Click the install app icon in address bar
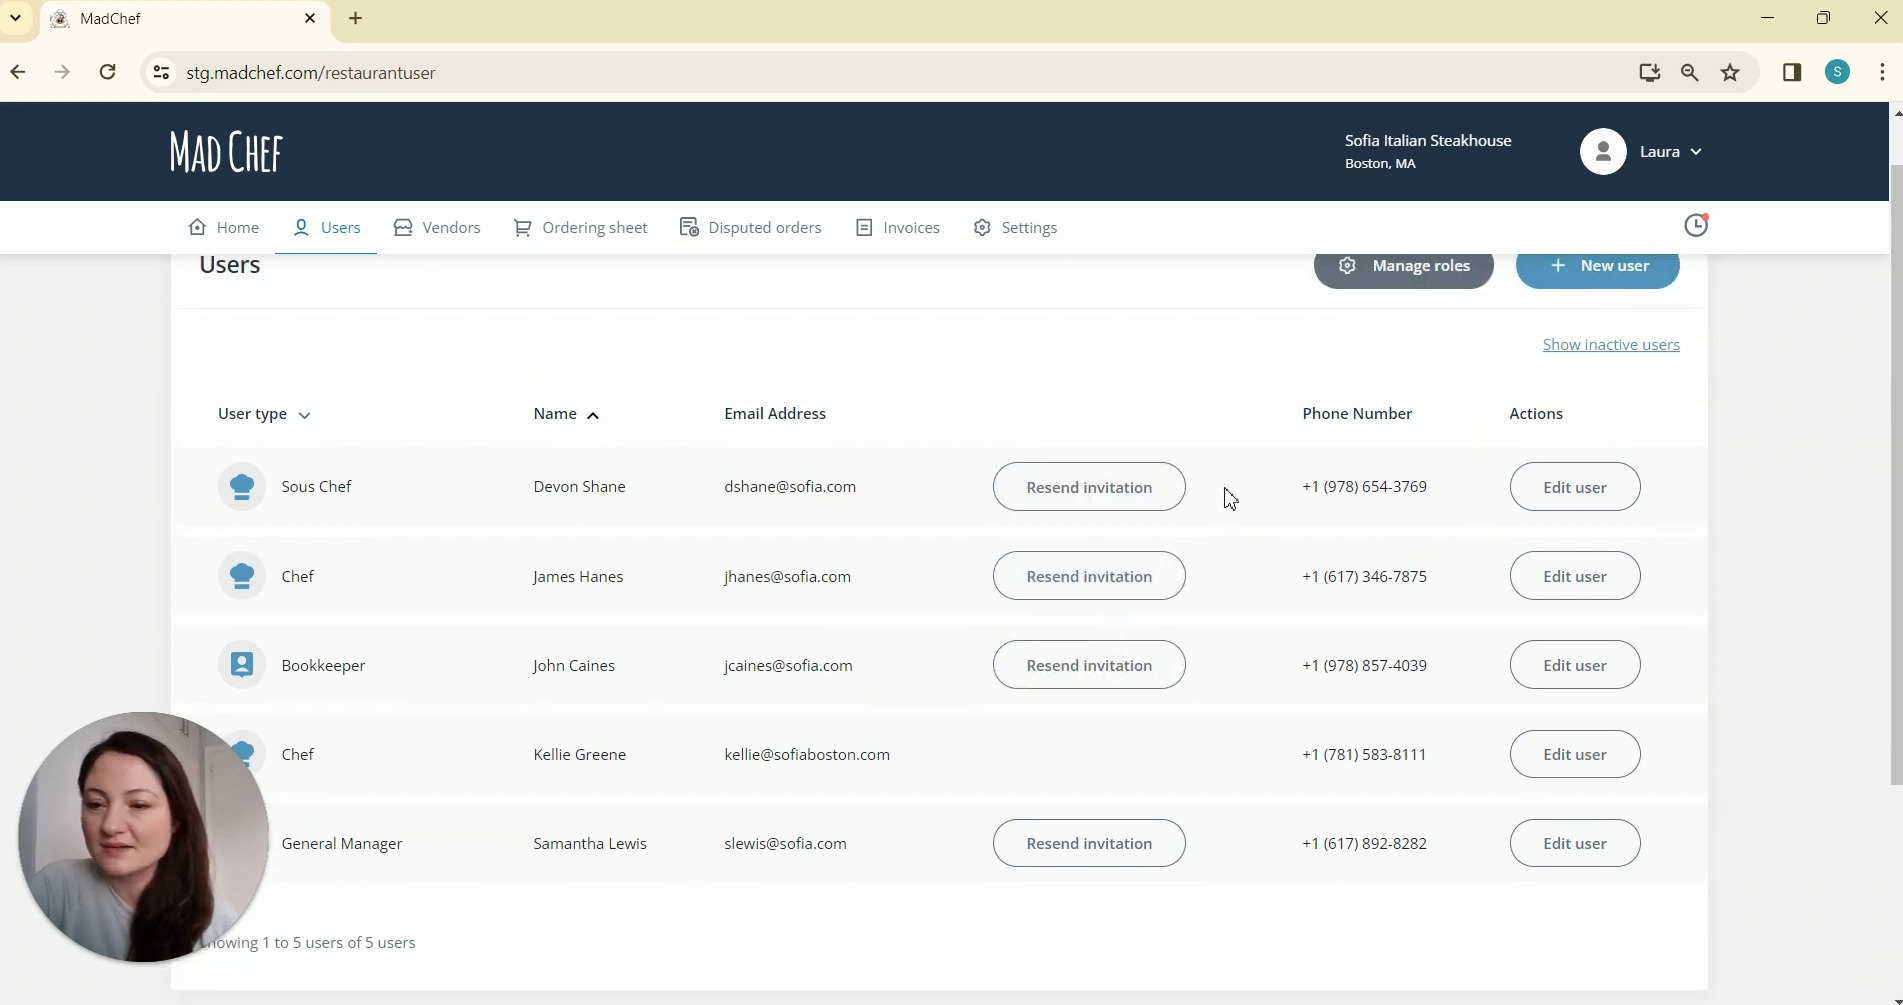The image size is (1903, 1005). (1649, 73)
